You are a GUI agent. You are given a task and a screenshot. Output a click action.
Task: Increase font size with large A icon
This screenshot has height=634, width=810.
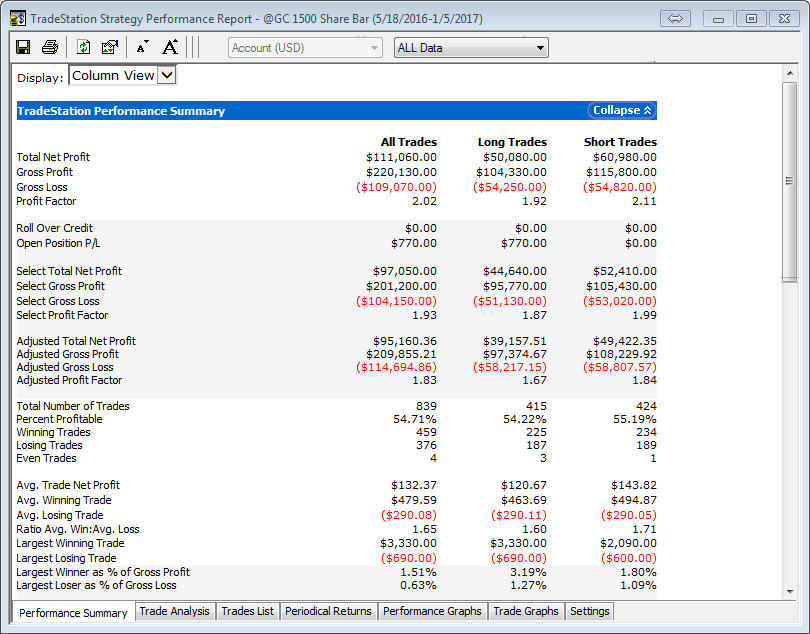[x=170, y=47]
